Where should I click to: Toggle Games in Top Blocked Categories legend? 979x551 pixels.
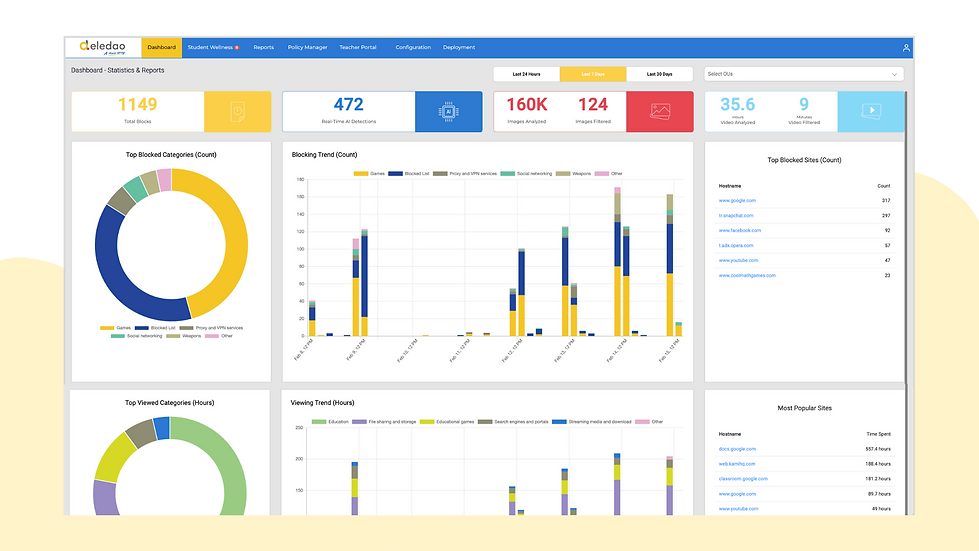[x=116, y=328]
